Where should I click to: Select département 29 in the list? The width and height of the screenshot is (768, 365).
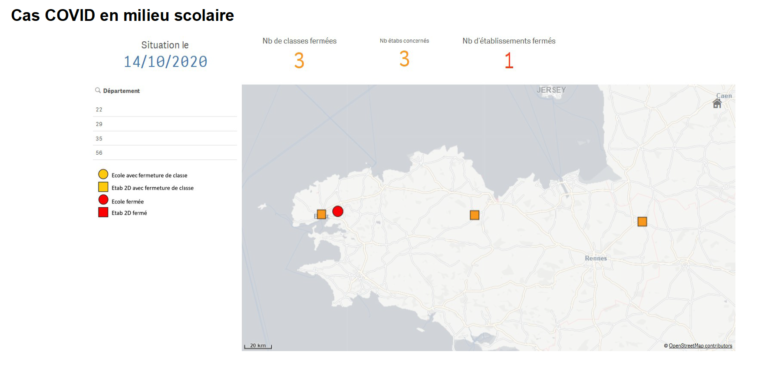coord(165,124)
